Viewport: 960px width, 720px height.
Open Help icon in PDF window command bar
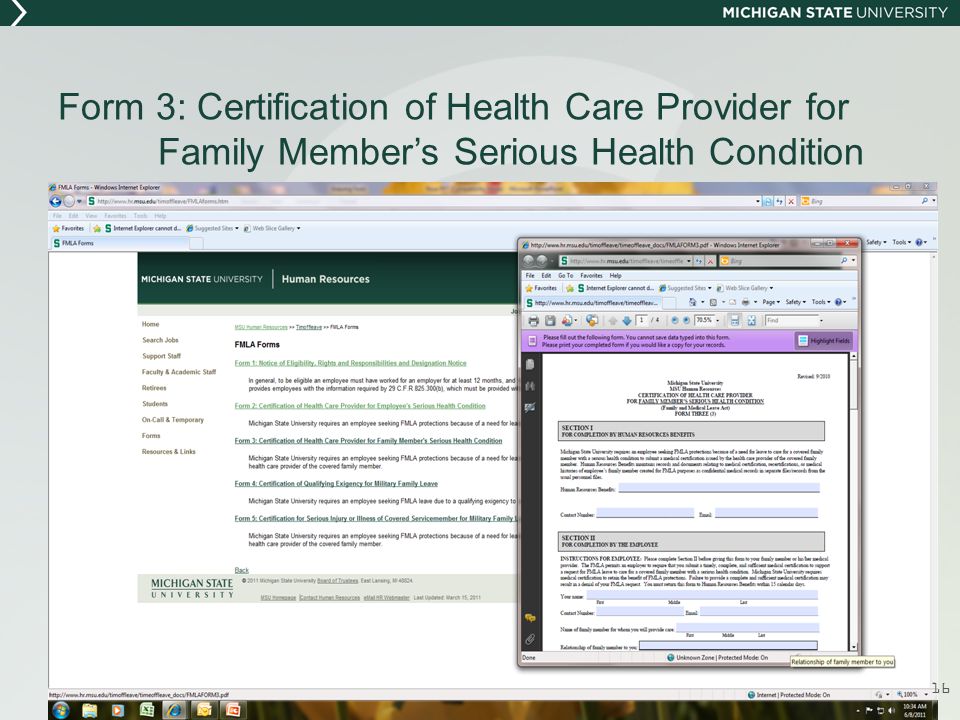pos(839,302)
